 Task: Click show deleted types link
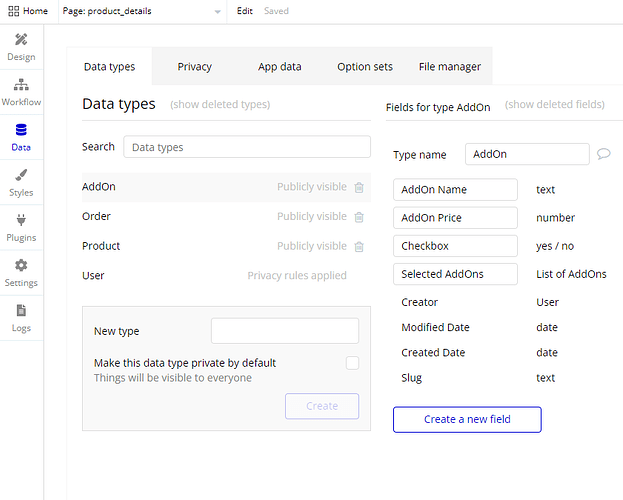(x=220, y=105)
